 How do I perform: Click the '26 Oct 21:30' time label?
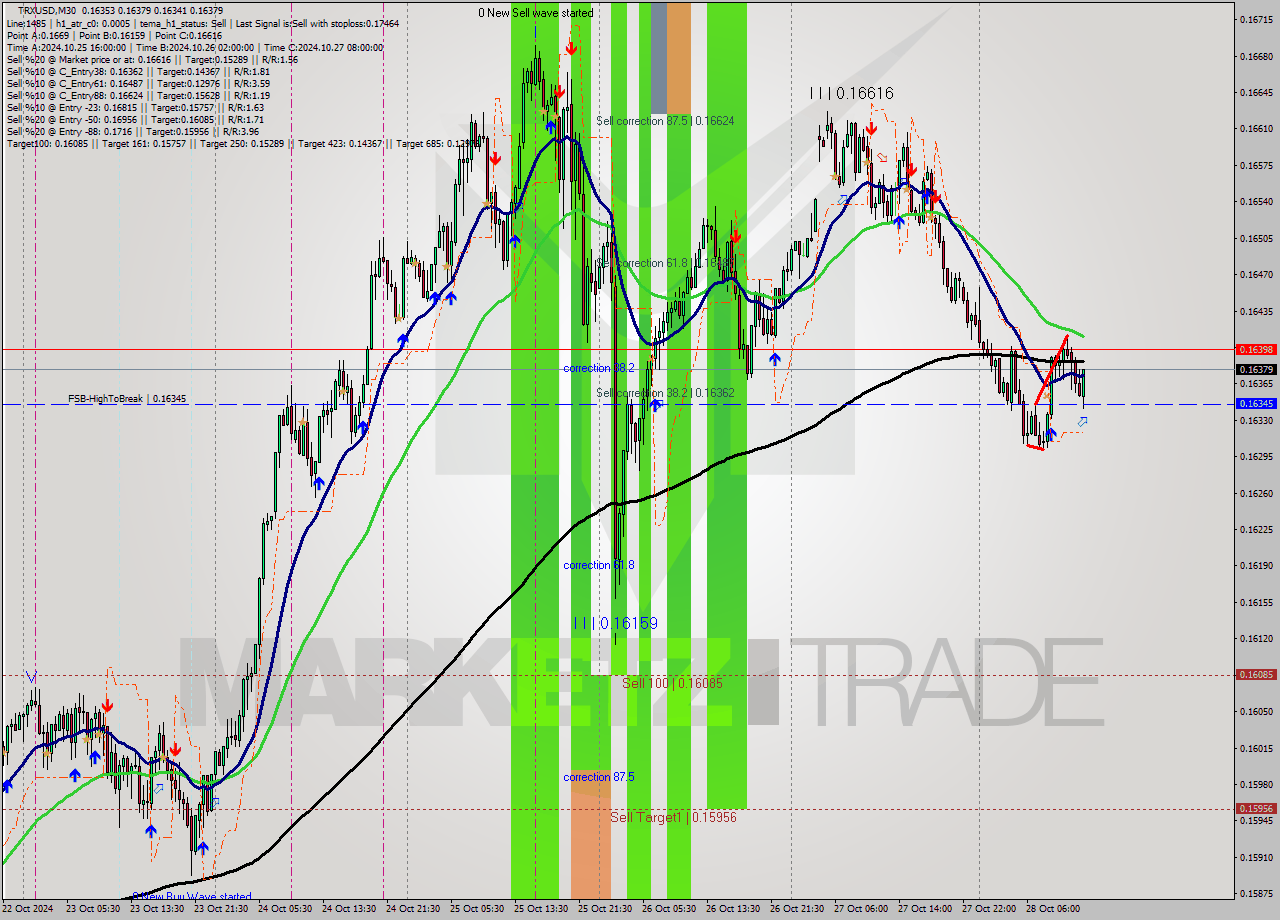tap(797, 909)
